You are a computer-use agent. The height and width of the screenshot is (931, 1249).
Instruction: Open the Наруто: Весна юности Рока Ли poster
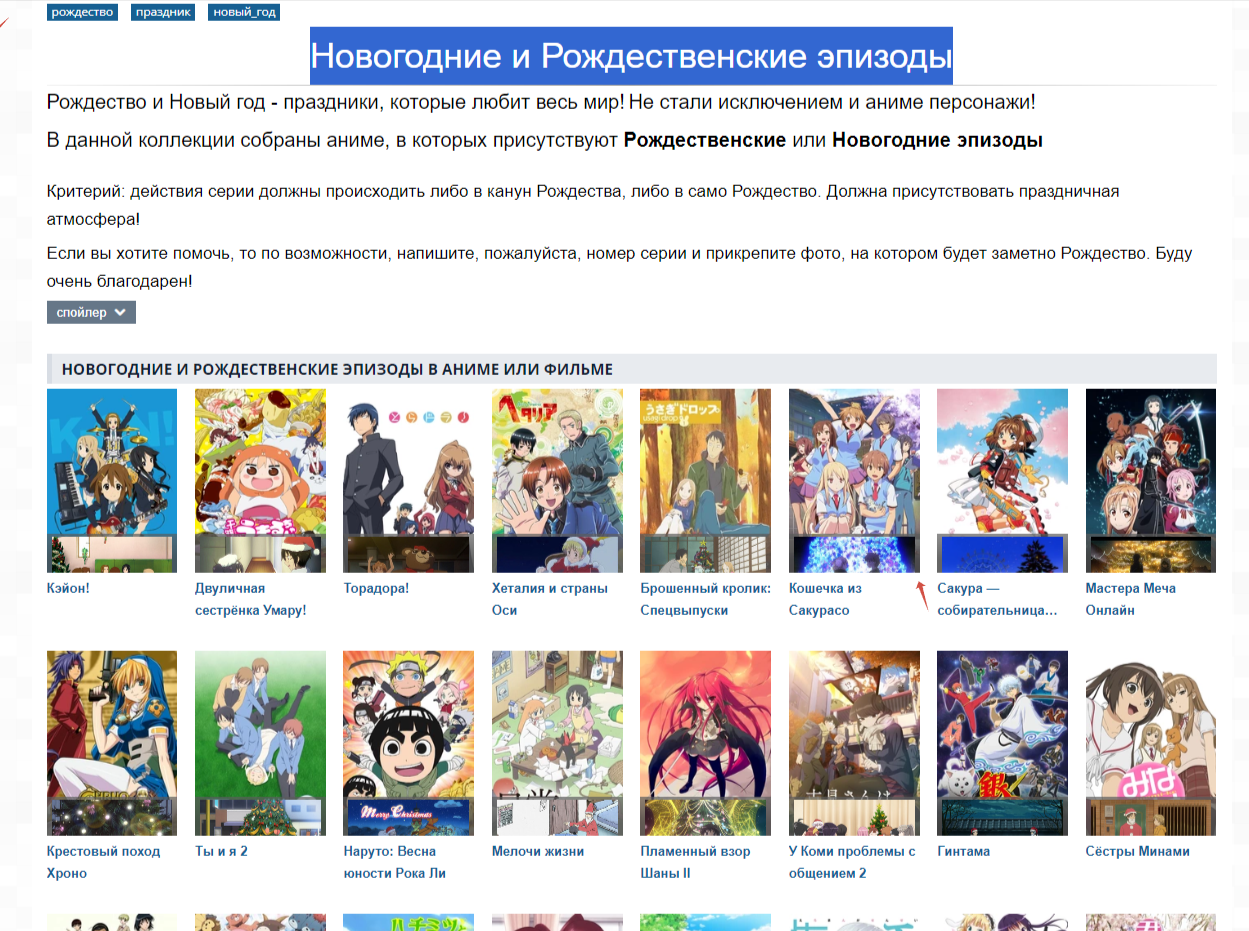click(408, 743)
